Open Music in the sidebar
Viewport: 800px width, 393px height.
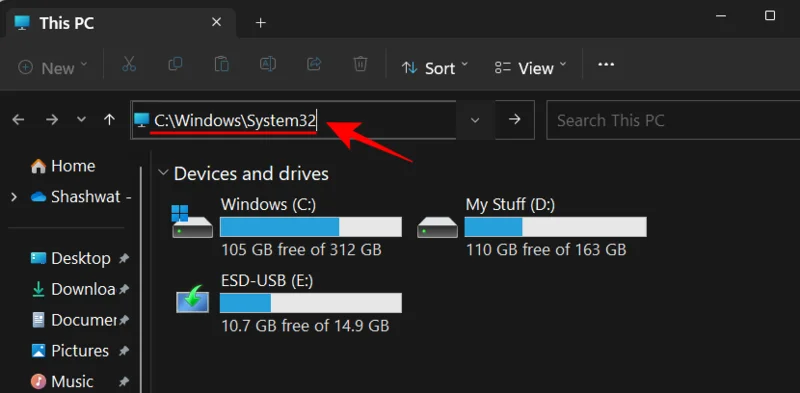coord(62,381)
